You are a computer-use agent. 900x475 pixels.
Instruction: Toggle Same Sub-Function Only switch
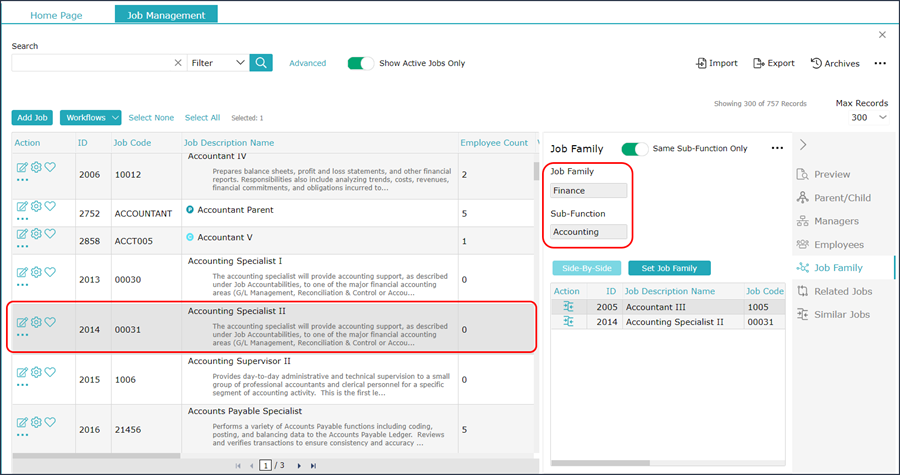(x=634, y=149)
